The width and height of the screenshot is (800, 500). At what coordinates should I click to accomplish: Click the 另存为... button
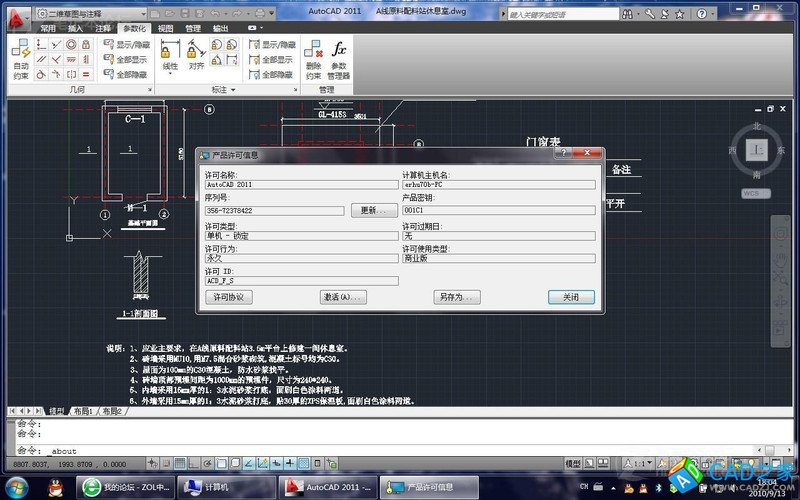(x=457, y=297)
